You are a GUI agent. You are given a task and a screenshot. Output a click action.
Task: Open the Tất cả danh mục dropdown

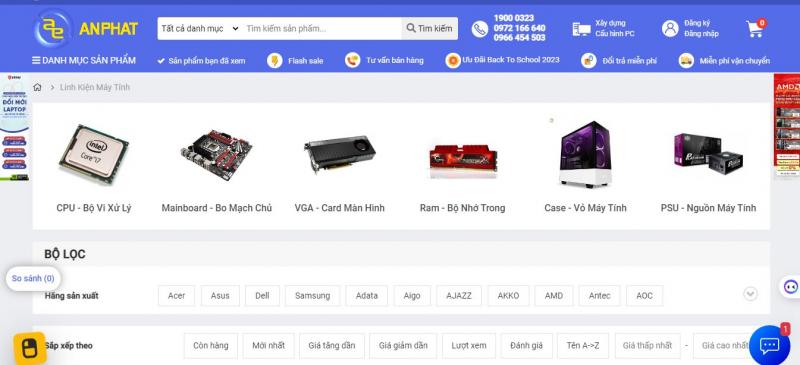pyautogui.click(x=199, y=29)
